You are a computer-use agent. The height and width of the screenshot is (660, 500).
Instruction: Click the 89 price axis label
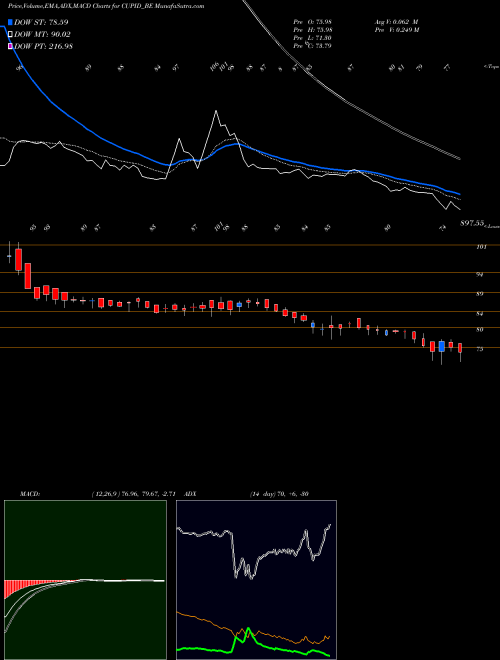tap(479, 294)
